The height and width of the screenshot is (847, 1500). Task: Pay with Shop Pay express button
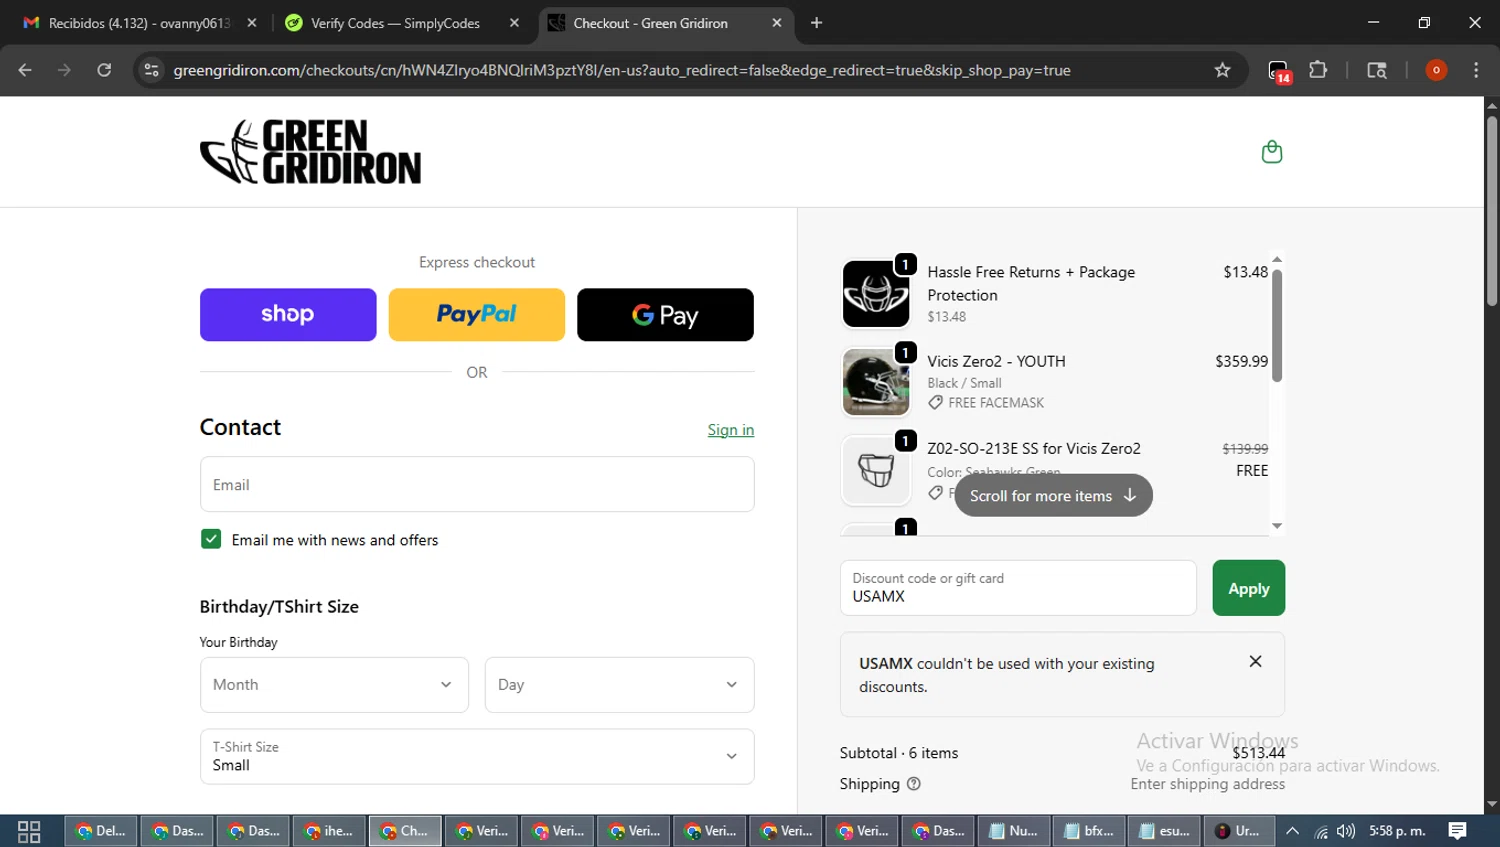tap(288, 315)
